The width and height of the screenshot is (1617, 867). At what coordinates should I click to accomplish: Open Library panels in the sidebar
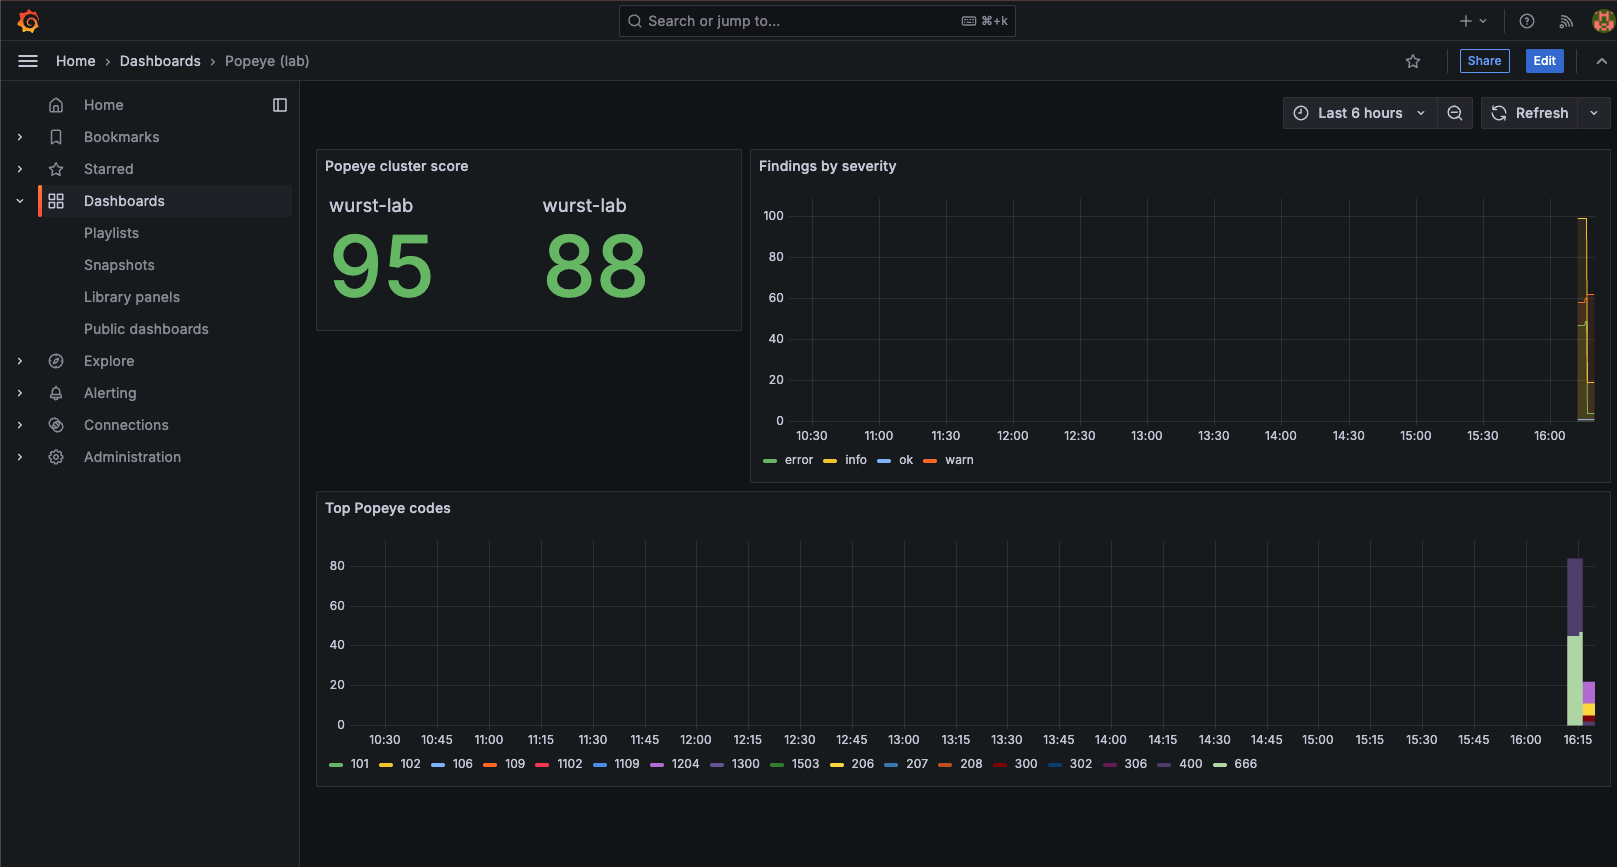tap(132, 297)
